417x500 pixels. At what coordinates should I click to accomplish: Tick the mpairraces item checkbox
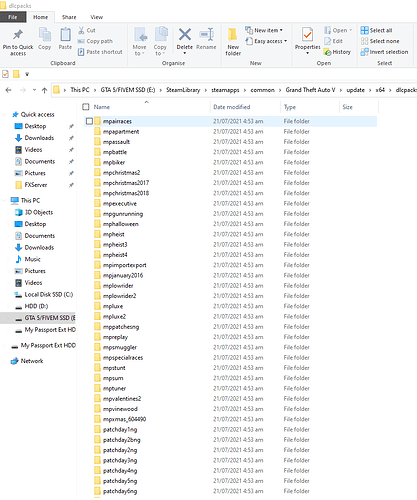(89, 121)
